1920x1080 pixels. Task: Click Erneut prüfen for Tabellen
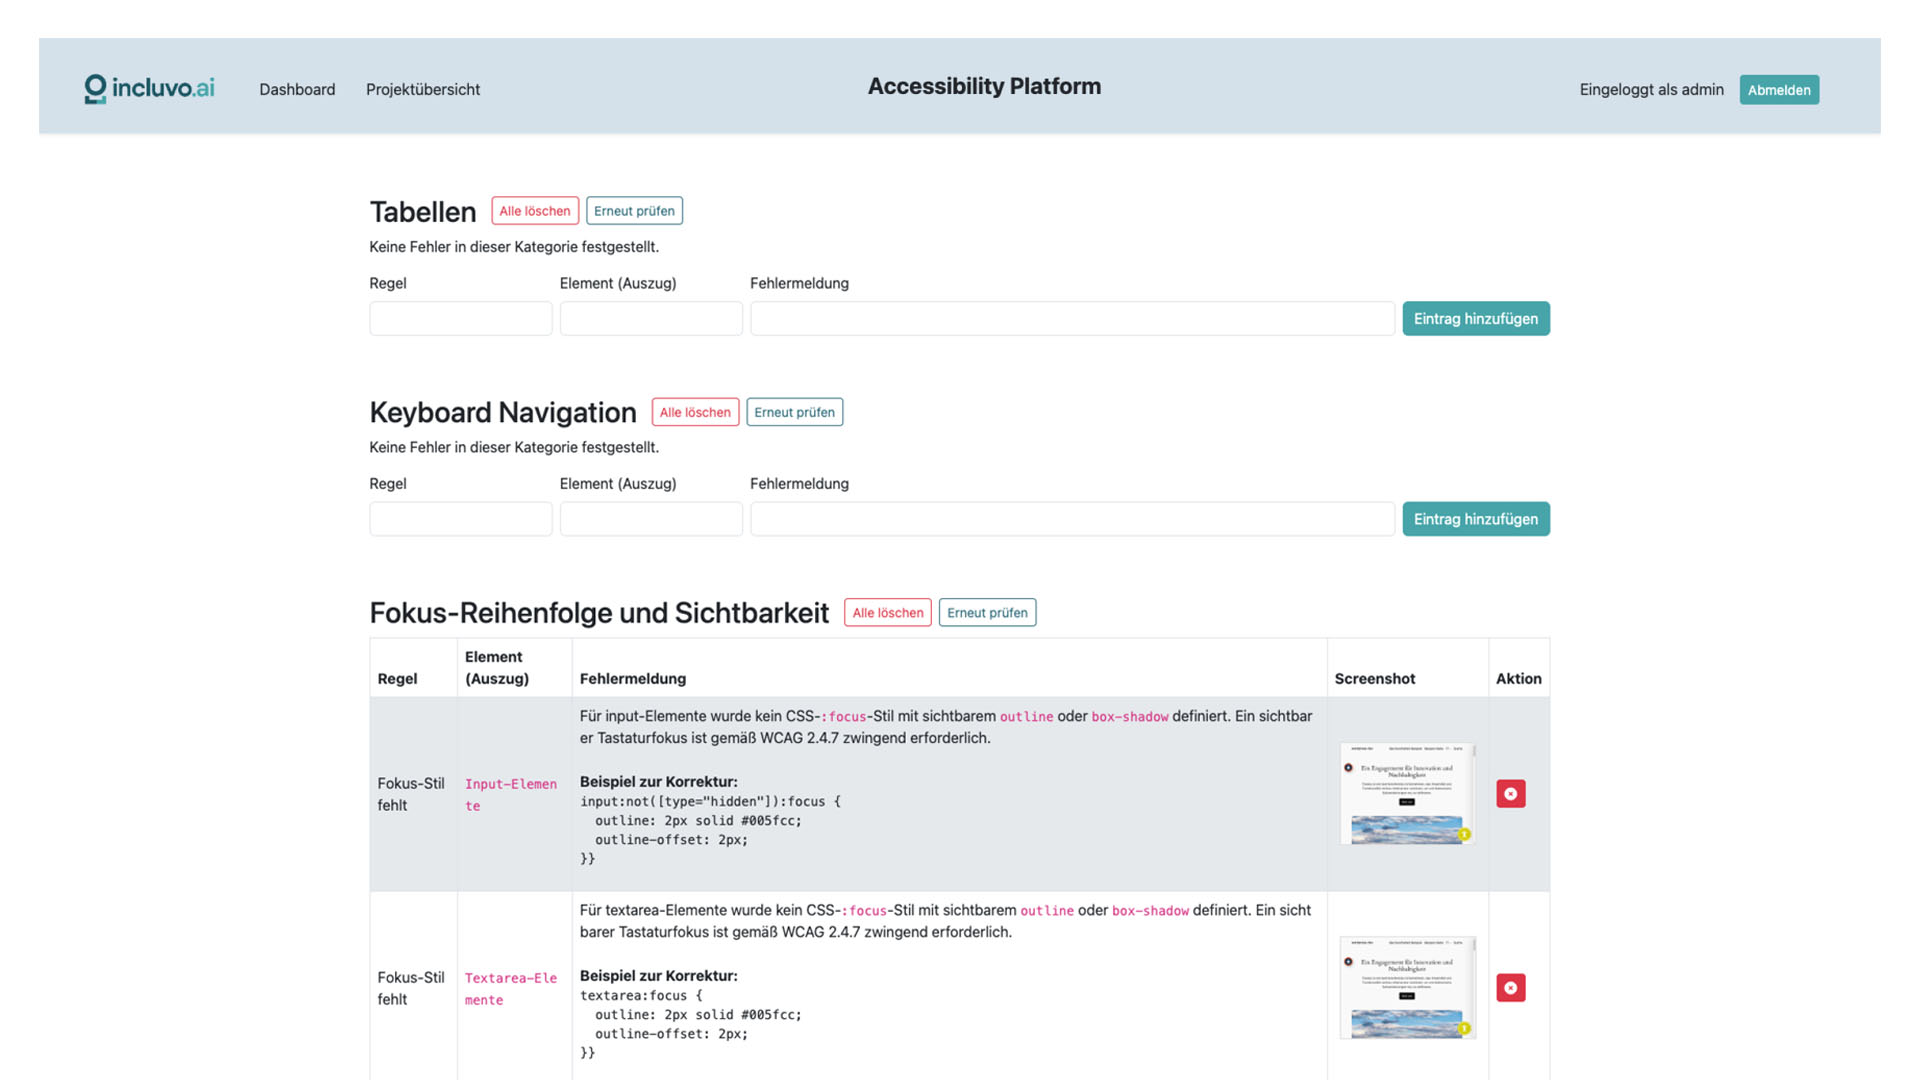pyautogui.click(x=634, y=211)
